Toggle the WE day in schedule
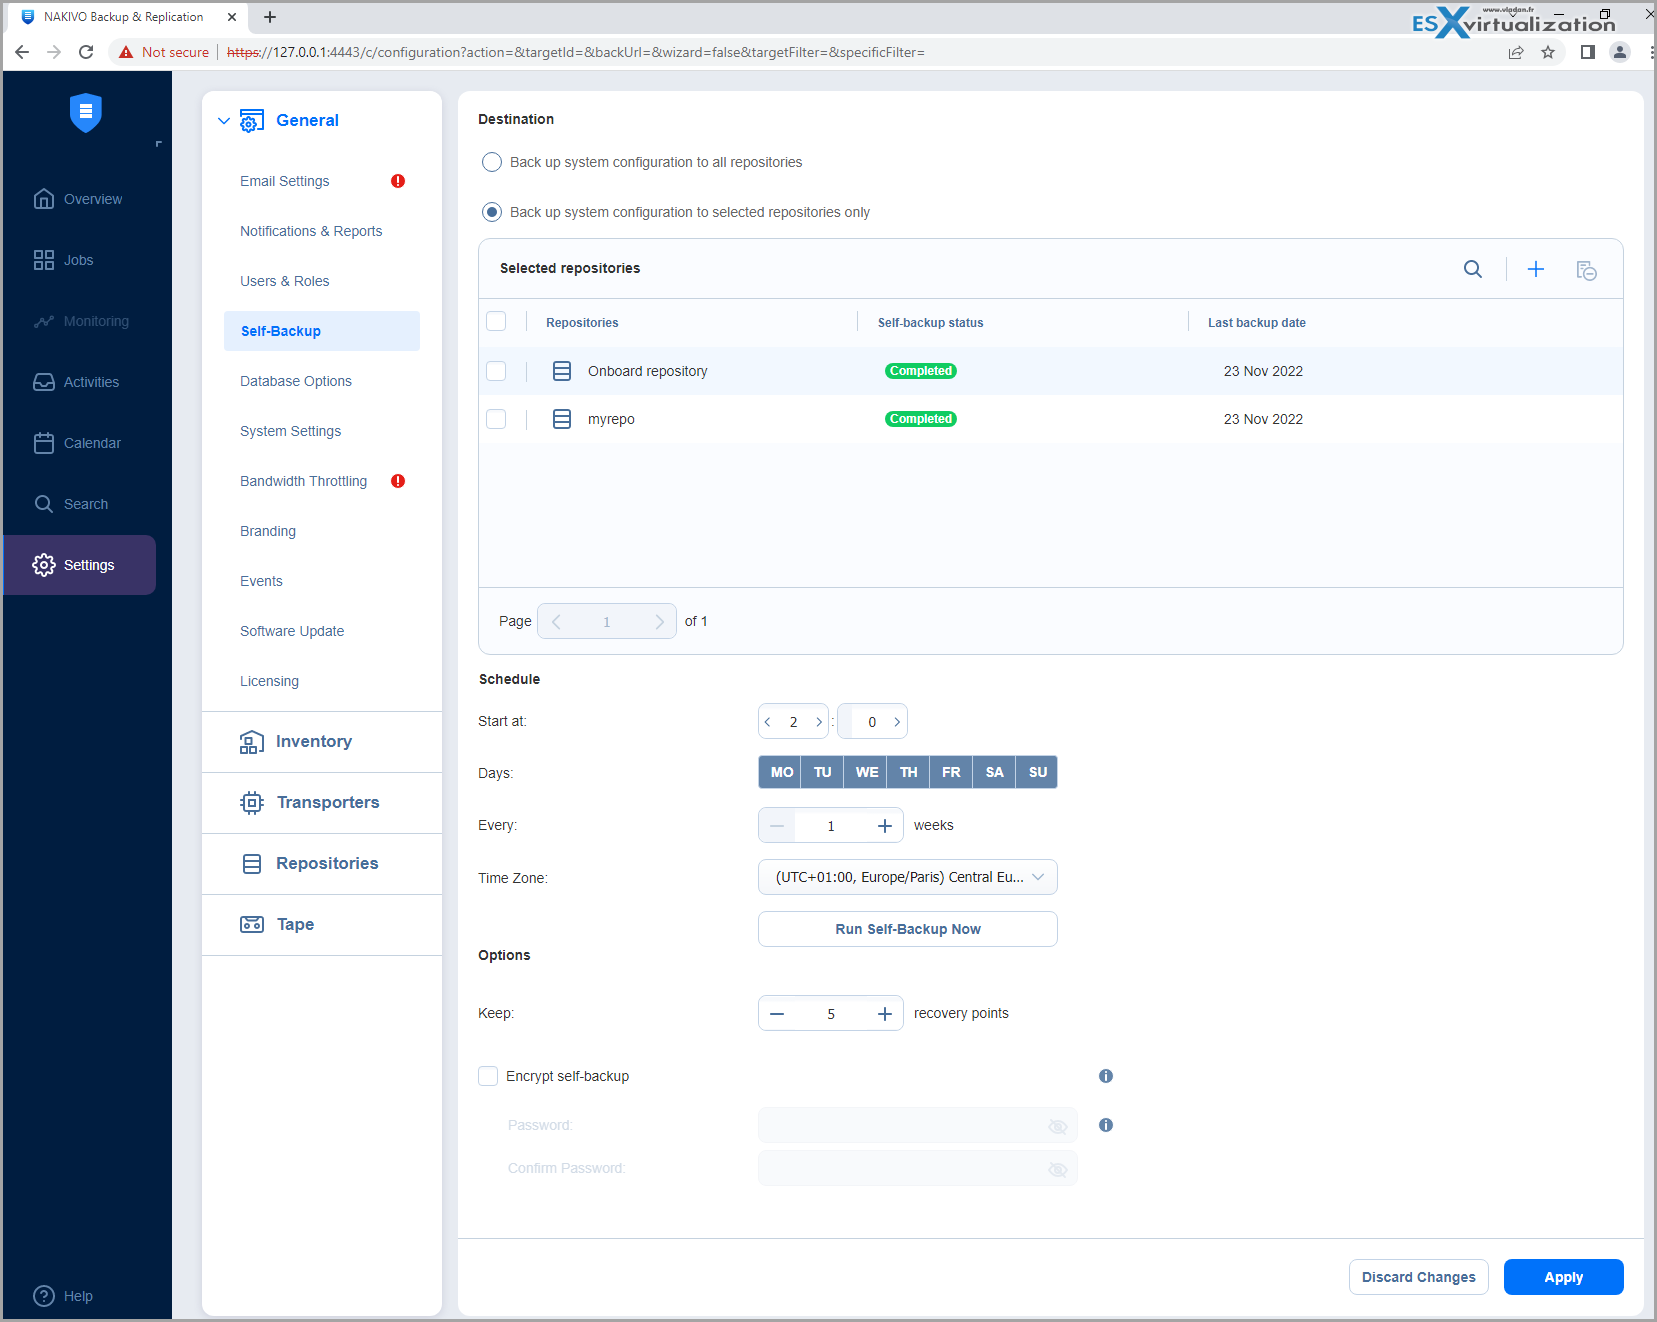Screen dimensions: 1657x1322 click(866, 772)
